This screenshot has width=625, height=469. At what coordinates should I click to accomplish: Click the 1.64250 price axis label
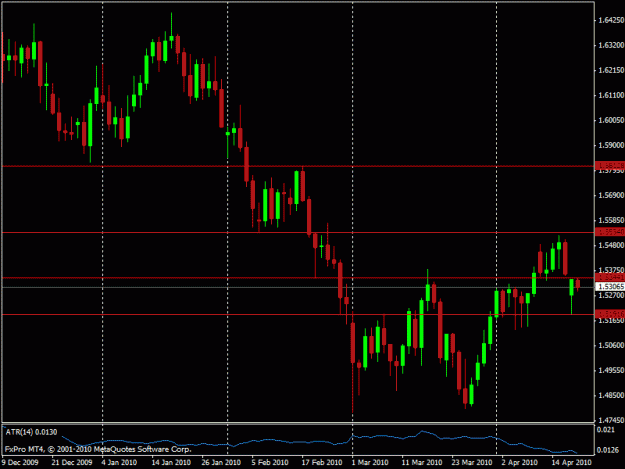(x=611, y=20)
